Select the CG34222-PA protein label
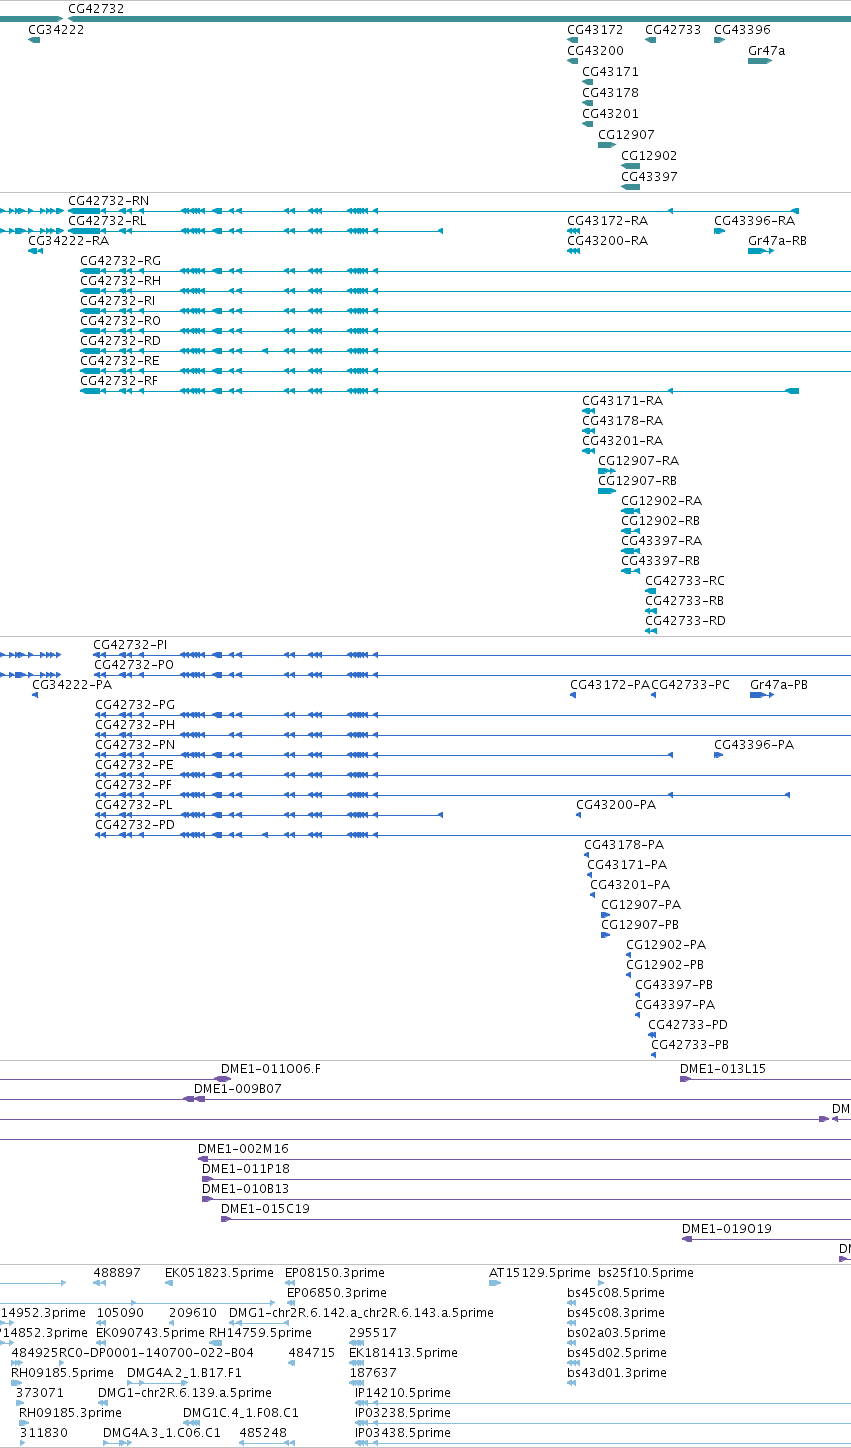The image size is (851, 1448). pyautogui.click(x=72, y=685)
